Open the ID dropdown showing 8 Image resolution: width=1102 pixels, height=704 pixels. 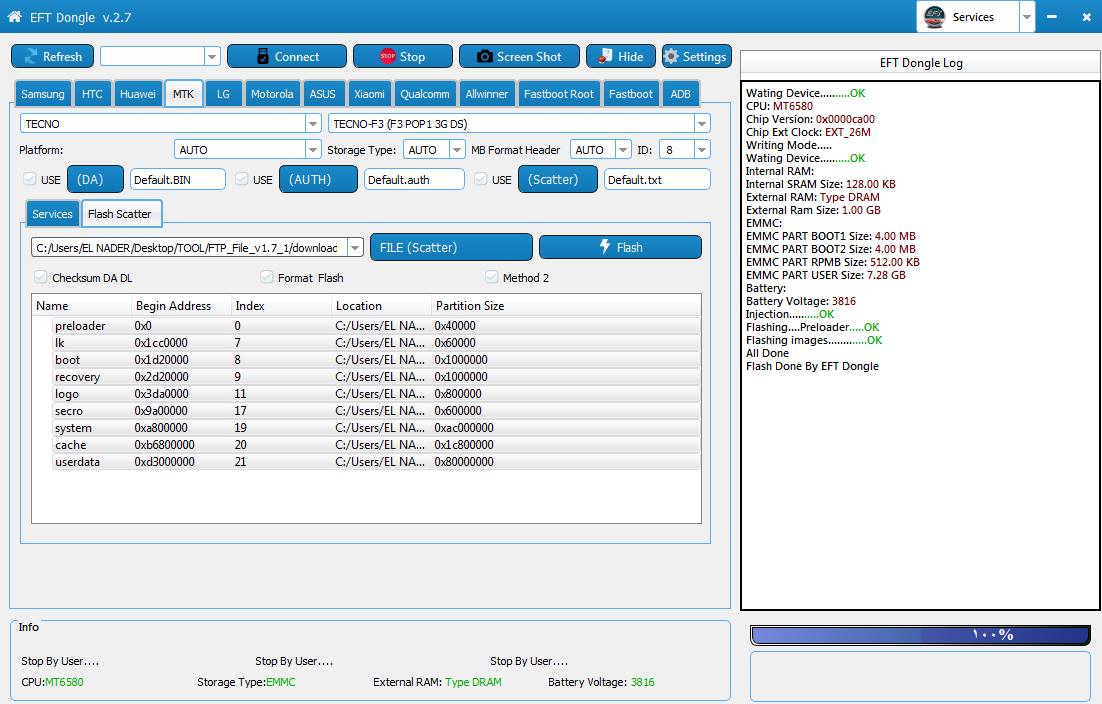pyautogui.click(x=701, y=150)
